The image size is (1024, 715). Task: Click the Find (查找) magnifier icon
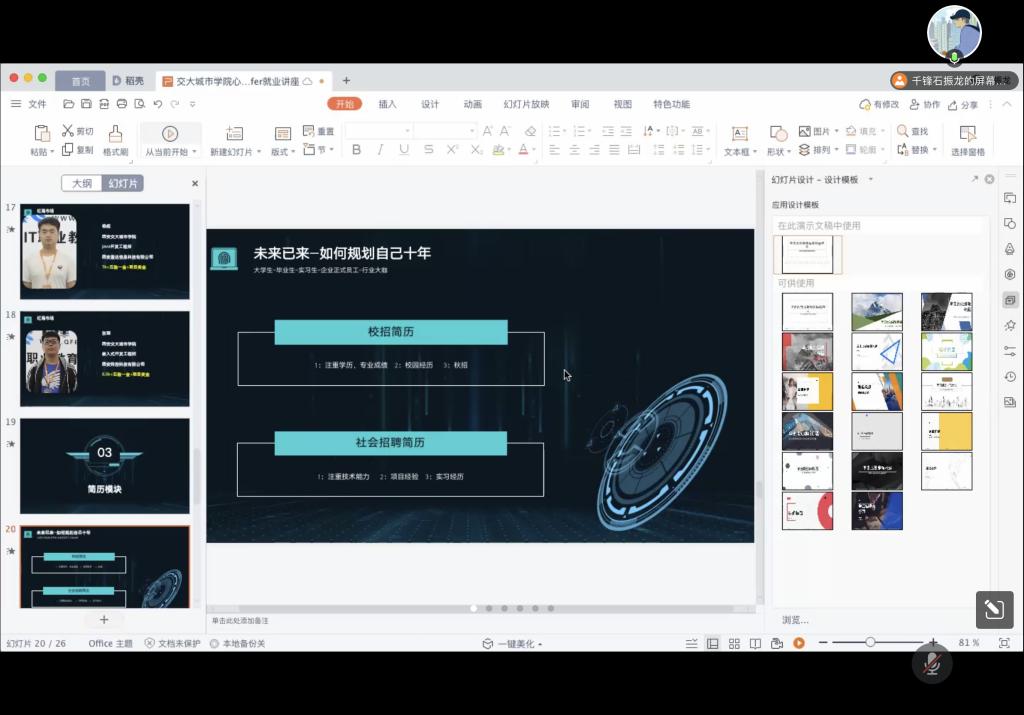click(903, 131)
